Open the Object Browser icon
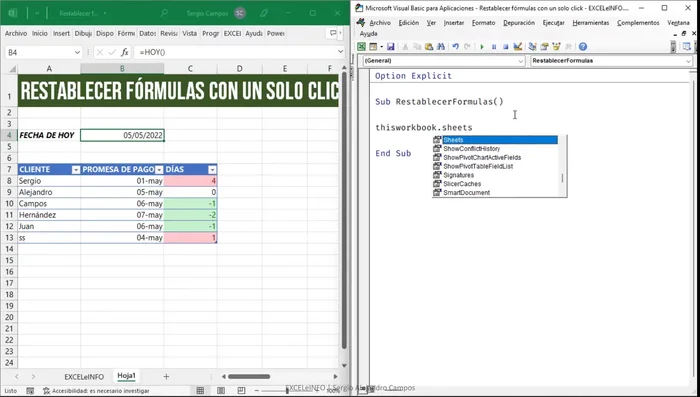Image resolution: width=700 pixels, height=397 pixels. pyautogui.click(x=556, y=46)
